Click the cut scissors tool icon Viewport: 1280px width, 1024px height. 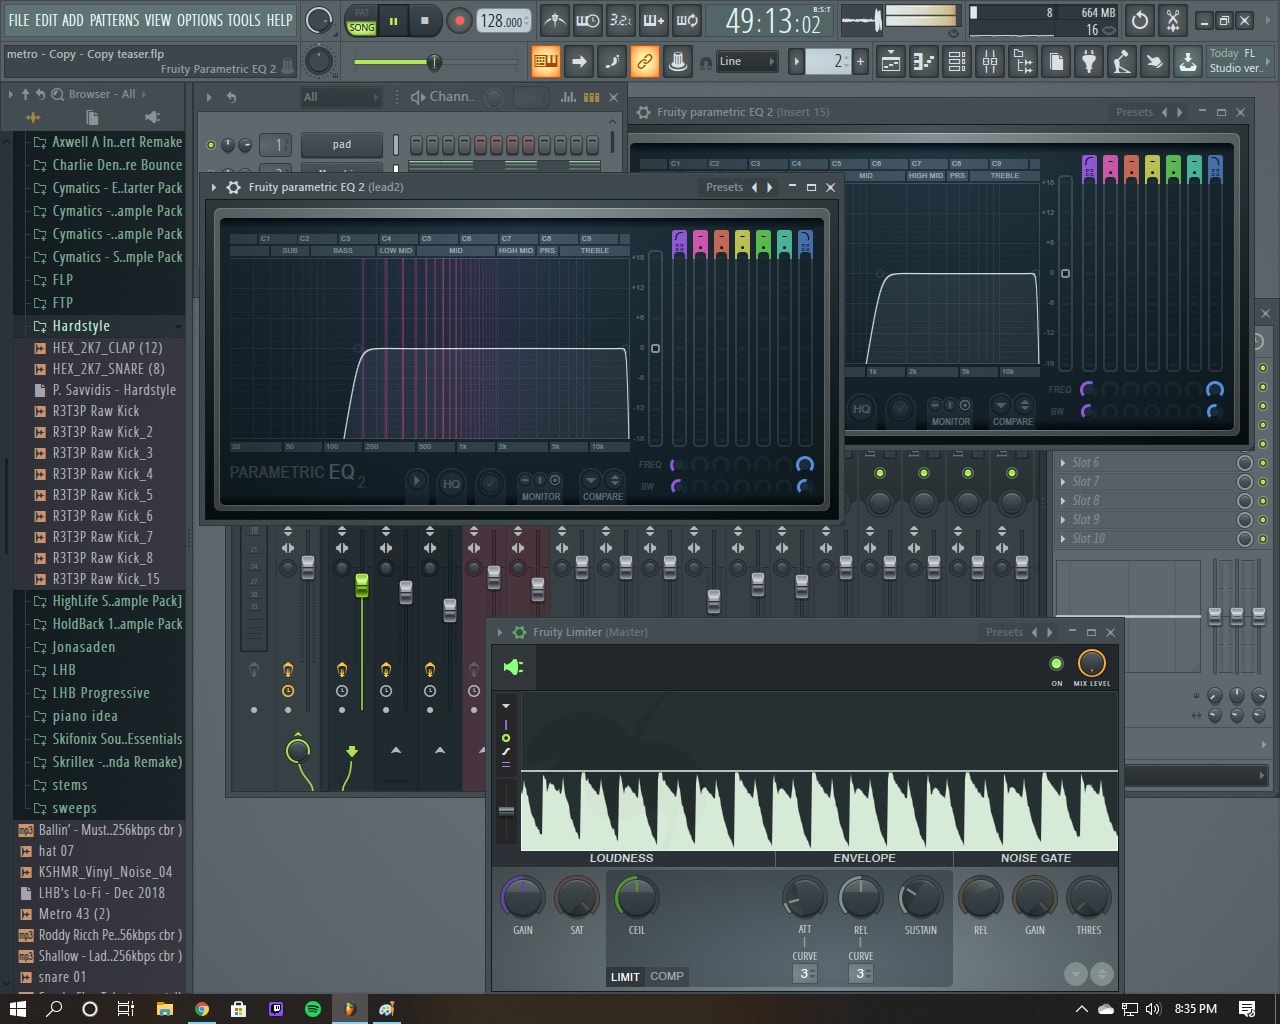pos(1173,20)
